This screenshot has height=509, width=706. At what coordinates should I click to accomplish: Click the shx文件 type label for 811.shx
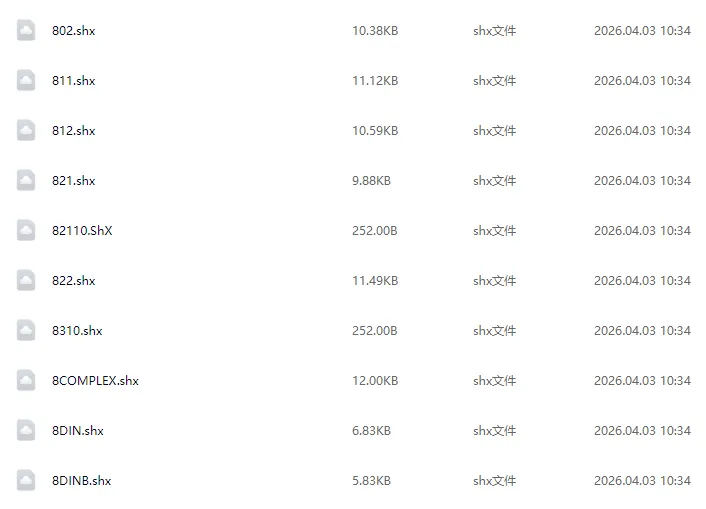494,81
